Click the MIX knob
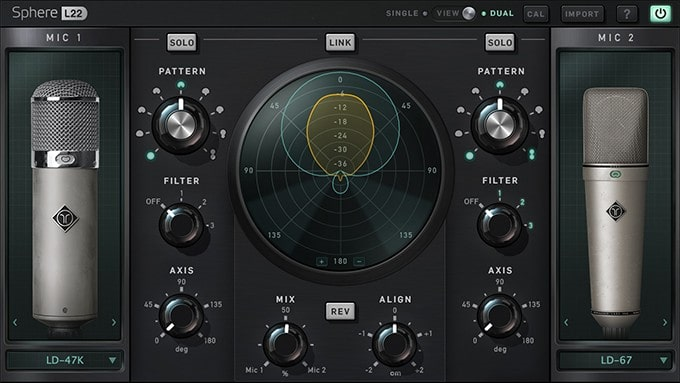 (285, 344)
